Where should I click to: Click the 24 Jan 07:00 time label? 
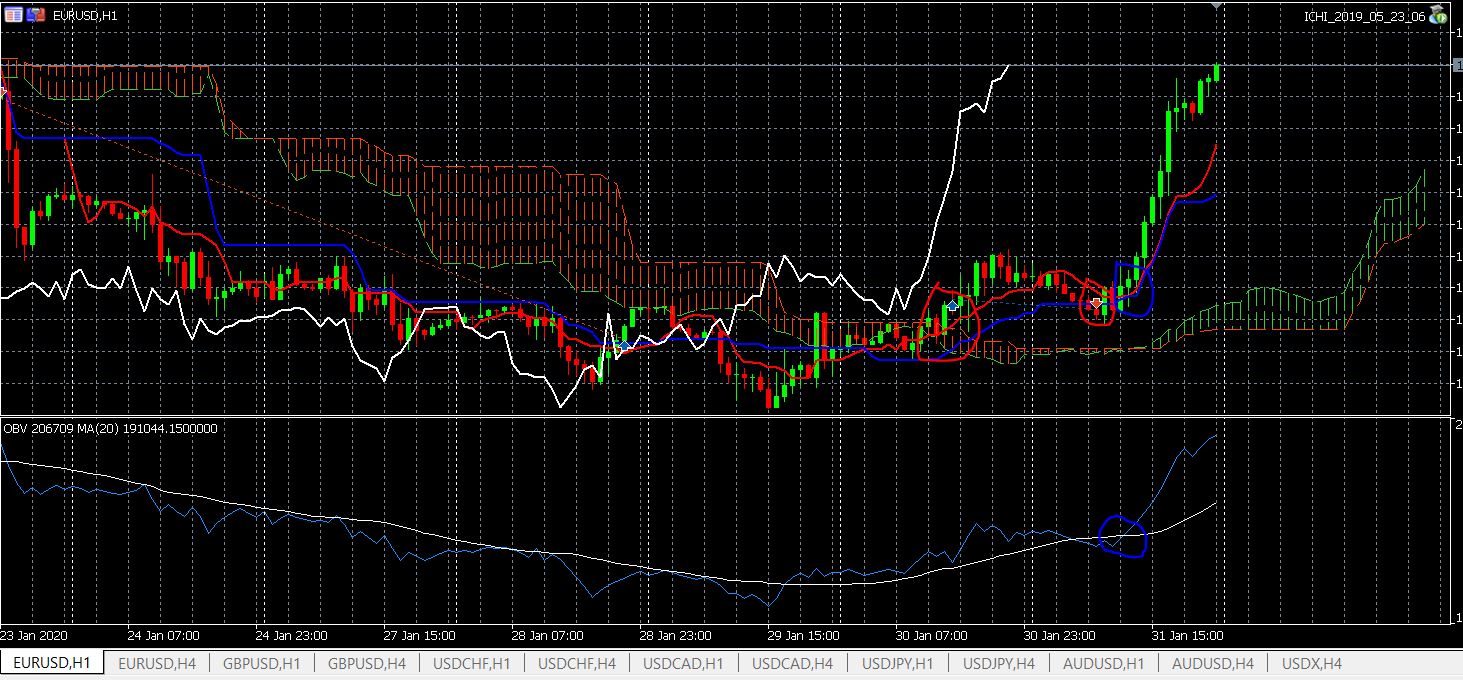164,635
